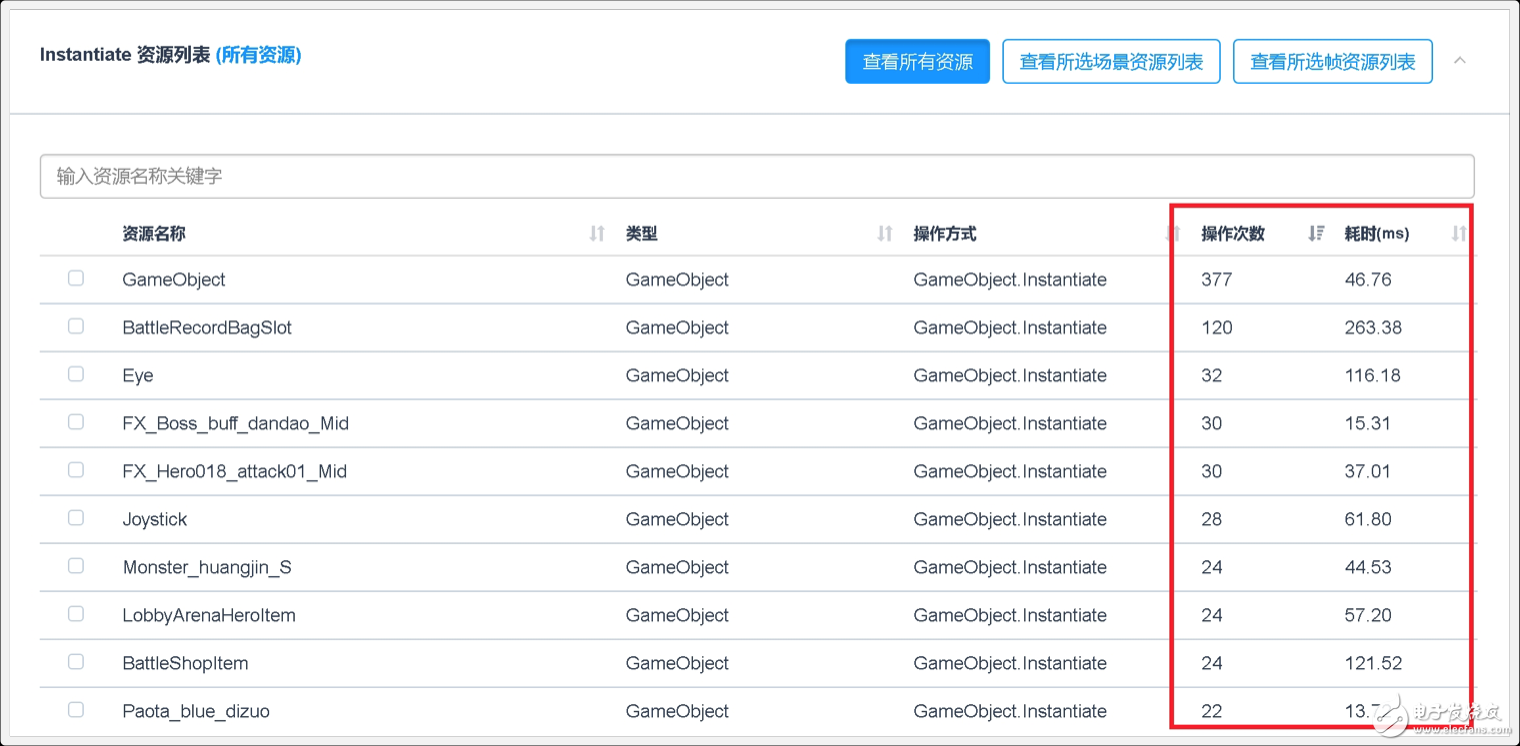The width and height of the screenshot is (1520, 746).
Task: Collapse the Instantiate resource list panel
Action: [x=1460, y=61]
